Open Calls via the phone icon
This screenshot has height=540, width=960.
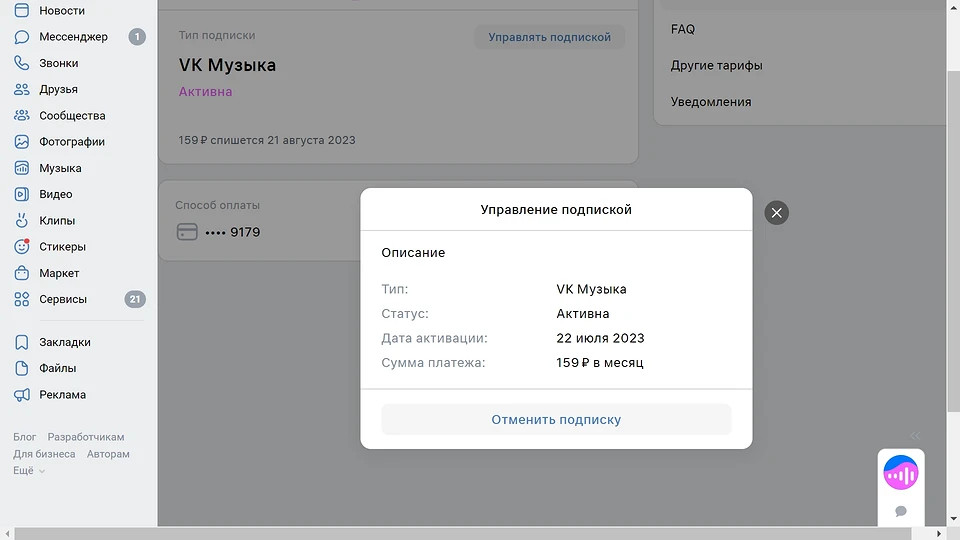(x=22, y=63)
